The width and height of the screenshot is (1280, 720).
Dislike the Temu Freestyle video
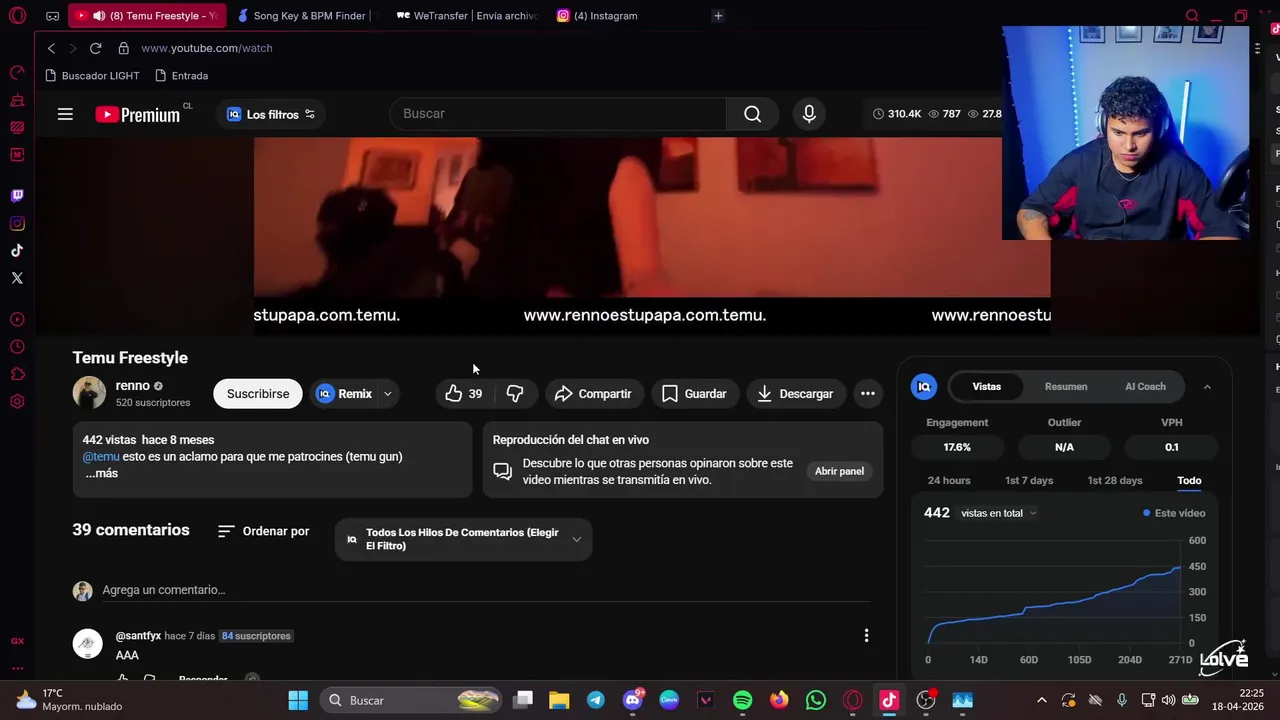pos(515,394)
